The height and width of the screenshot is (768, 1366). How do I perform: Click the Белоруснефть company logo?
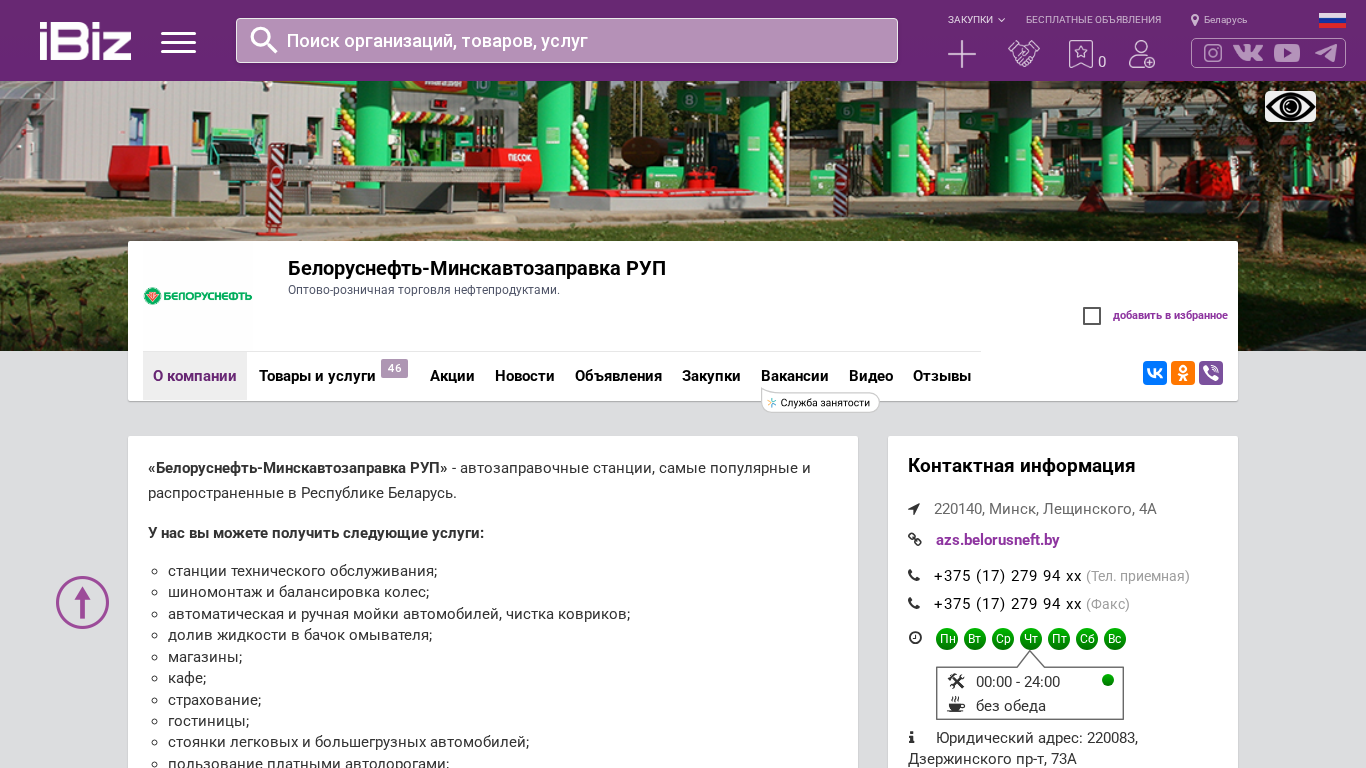pyautogui.click(x=198, y=296)
